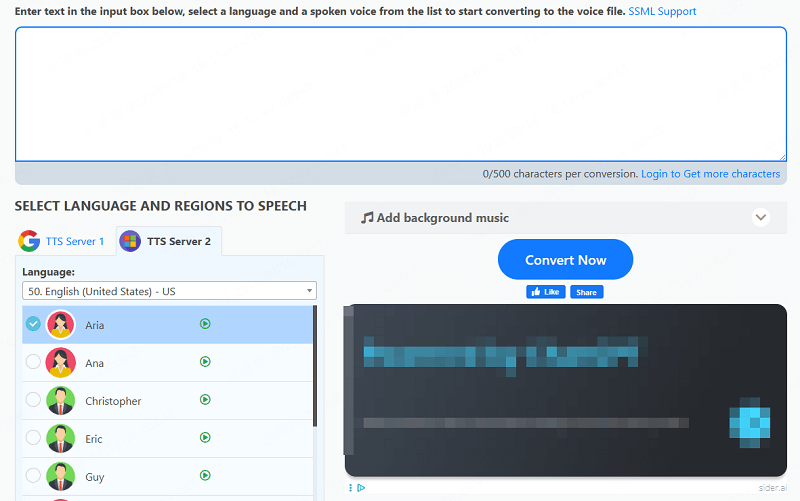
Task: Select the Eric voice radio button
Action: pyautogui.click(x=33, y=437)
